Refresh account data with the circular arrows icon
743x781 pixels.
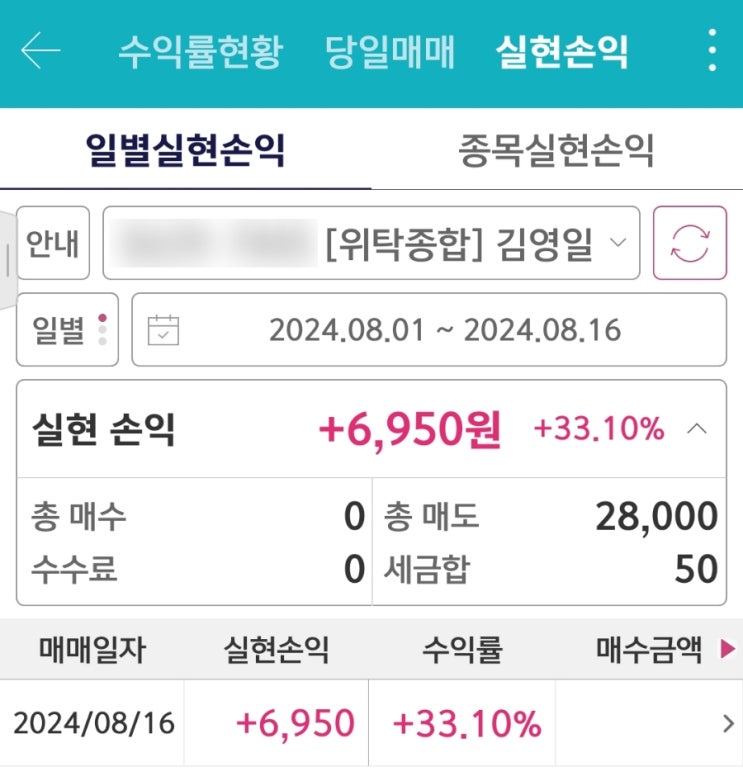[x=689, y=243]
